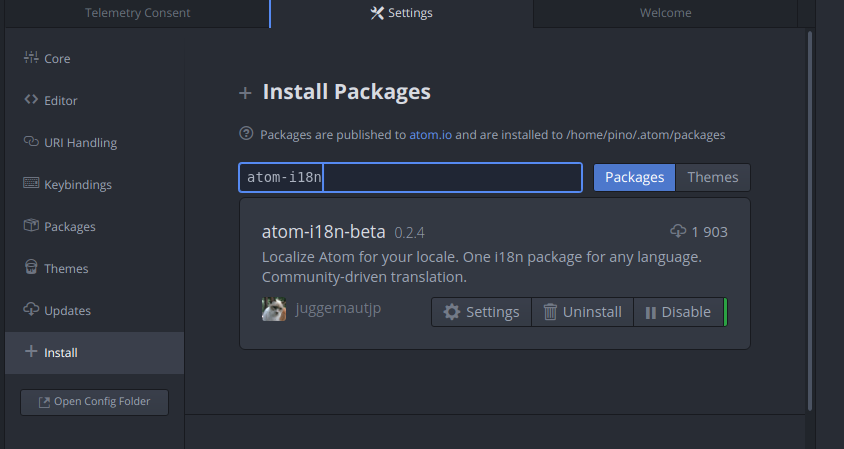Click the plus icon beside Install Packages heading

[245, 93]
